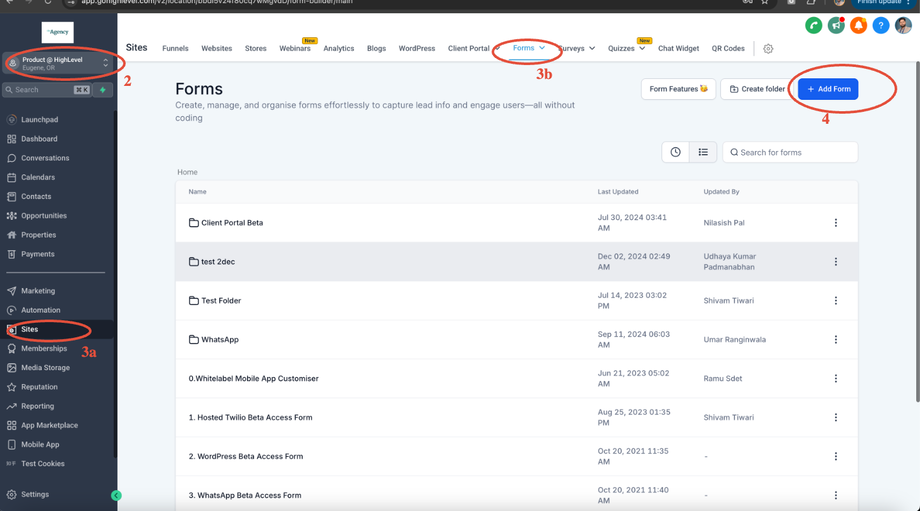920x511 pixels.
Task: Collapse sidebar using the green arrow icon
Action: (116, 495)
